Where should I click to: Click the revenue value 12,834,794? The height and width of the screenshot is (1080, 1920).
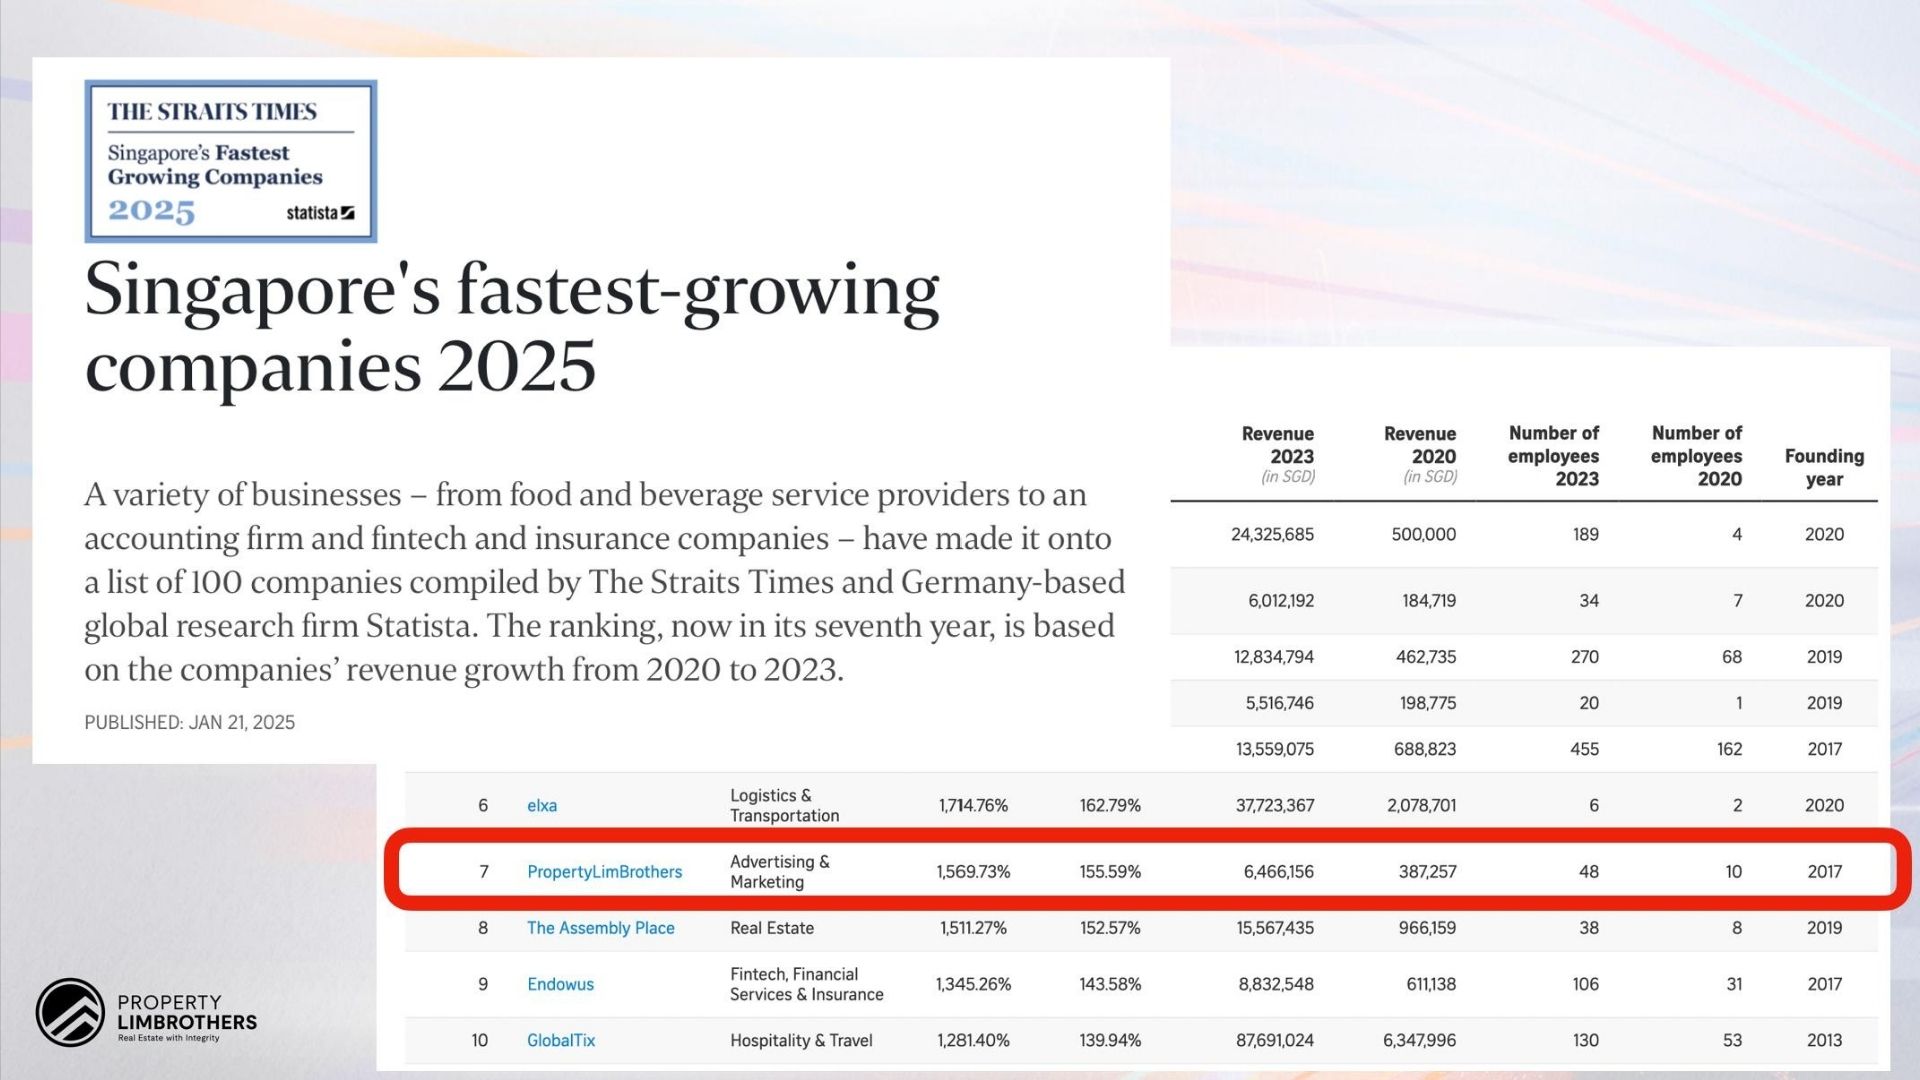coord(1274,657)
